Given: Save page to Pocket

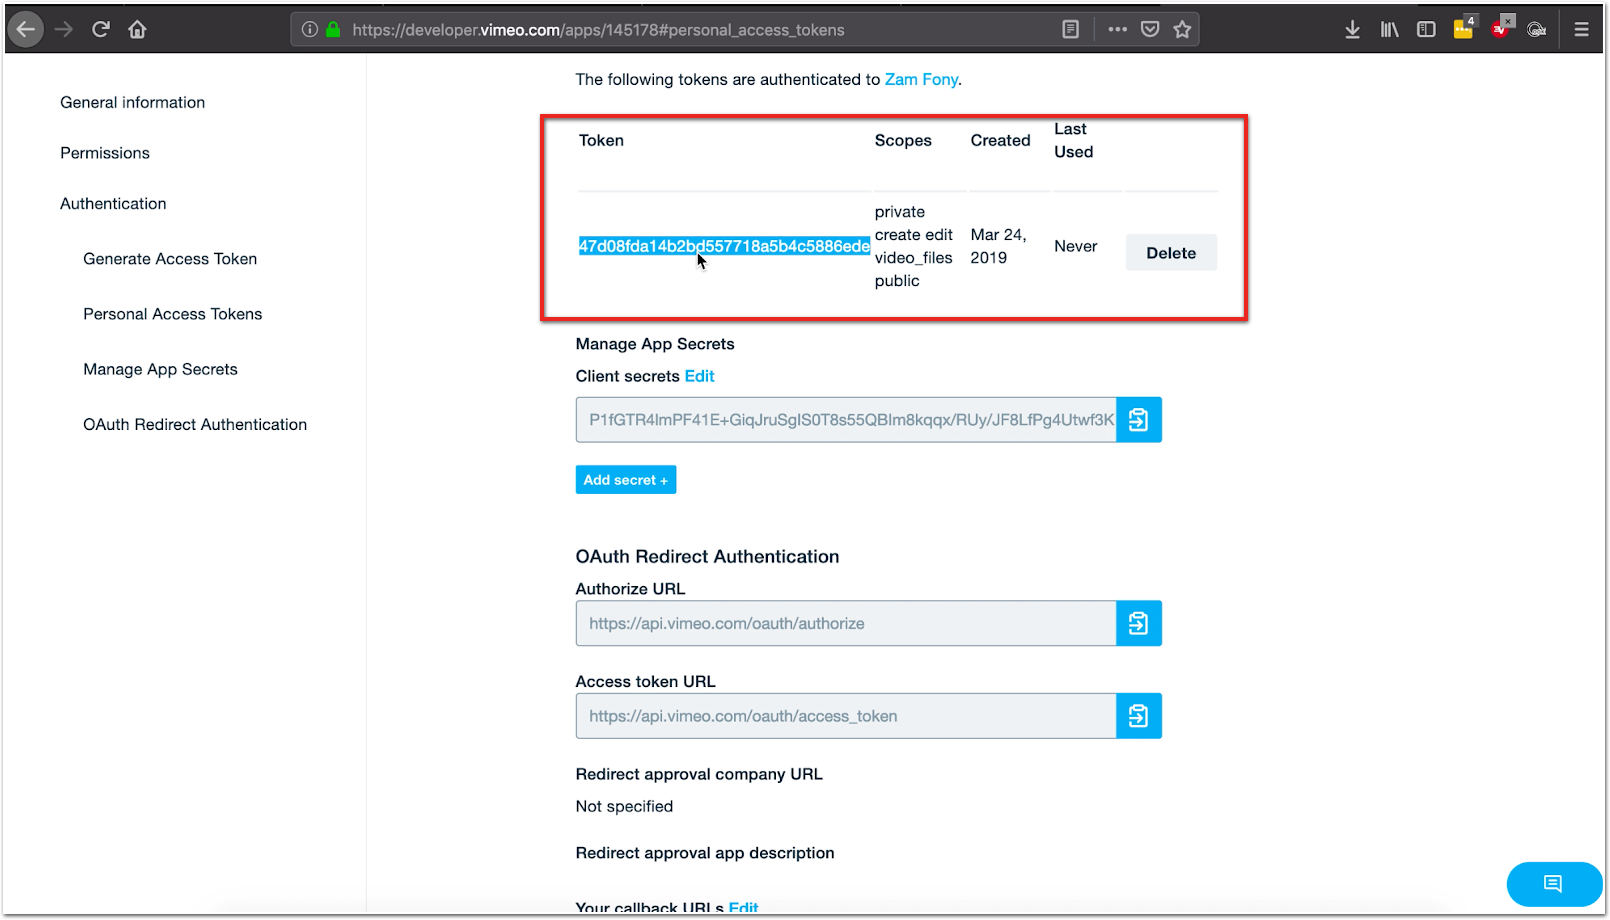Looking at the screenshot, I should pos(1150,30).
